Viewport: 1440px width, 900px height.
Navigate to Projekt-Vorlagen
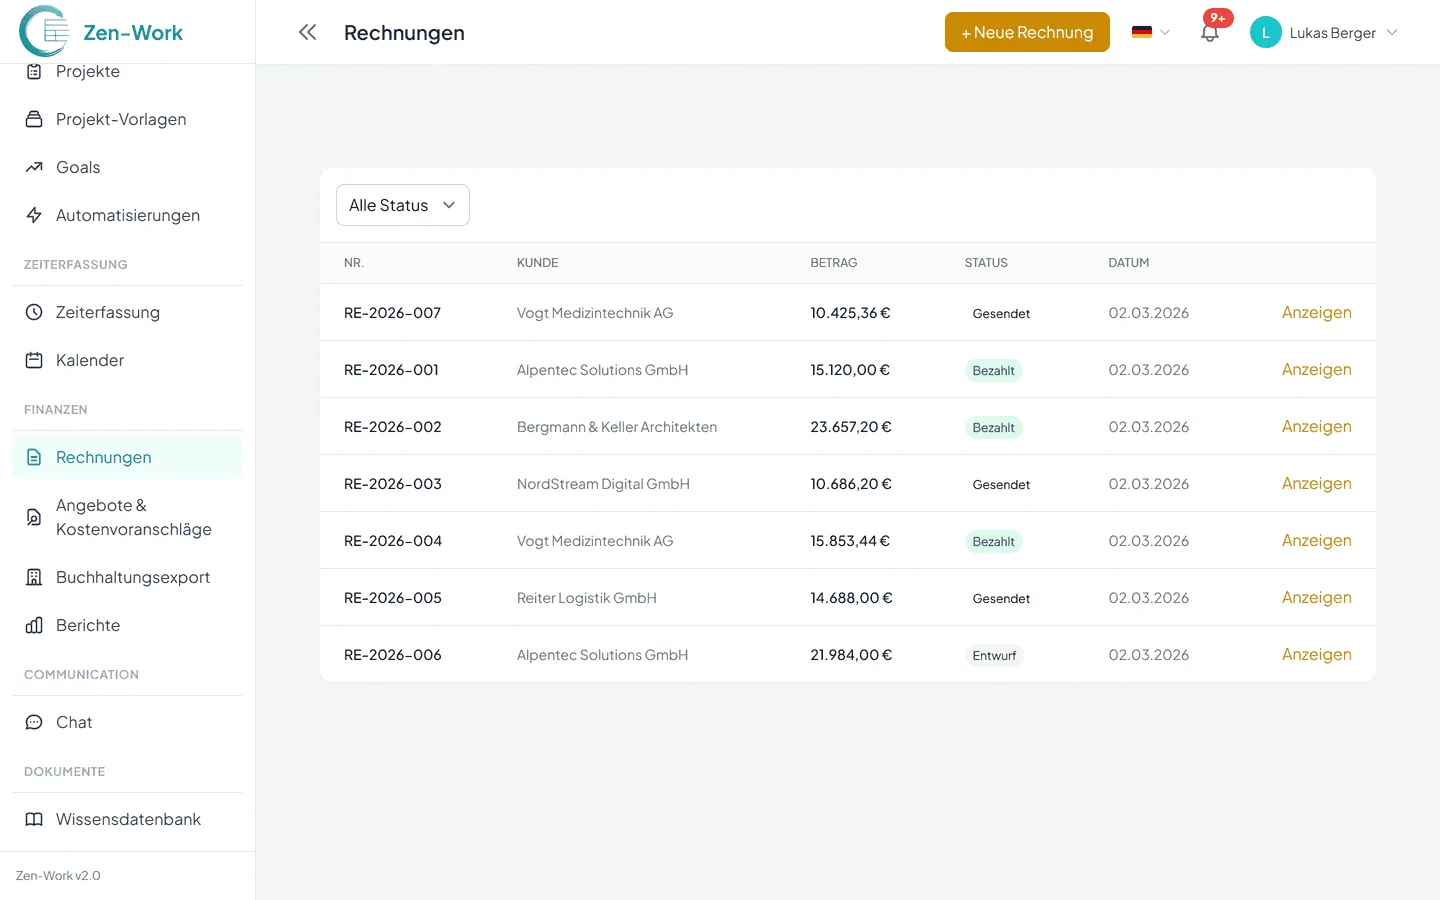121,119
